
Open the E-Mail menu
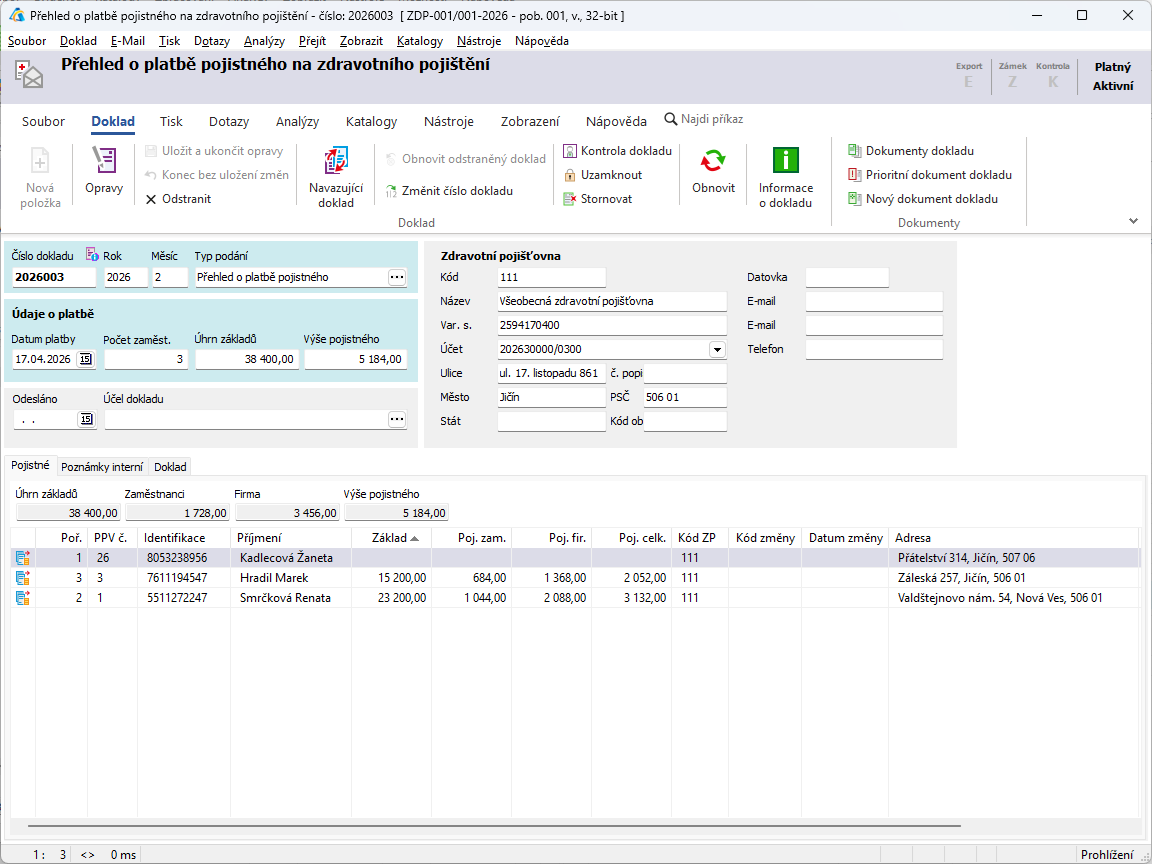[128, 41]
